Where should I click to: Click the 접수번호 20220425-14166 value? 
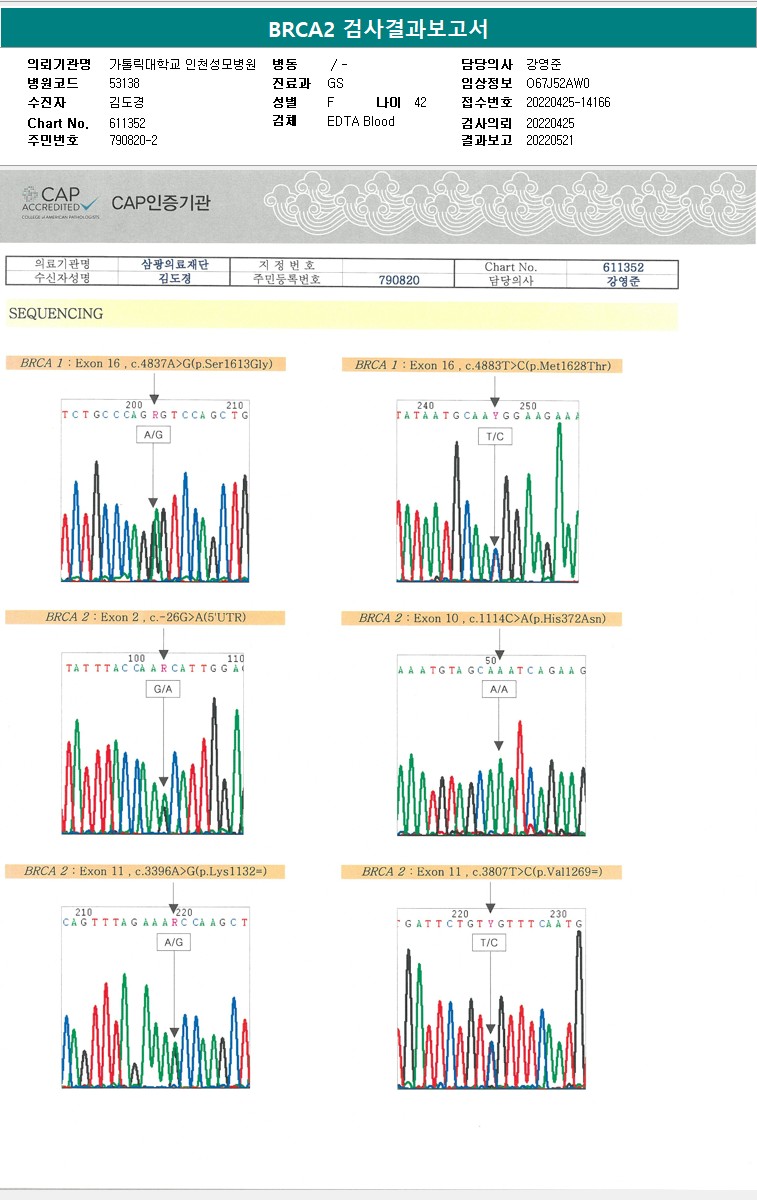pyautogui.click(x=568, y=103)
